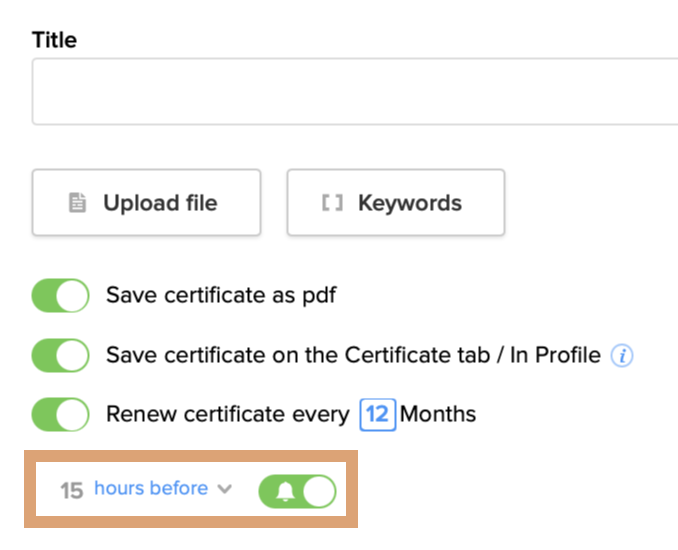The image size is (678, 550).
Task: Click the Certificate tab / In Profile label text
Action: click(x=352, y=355)
